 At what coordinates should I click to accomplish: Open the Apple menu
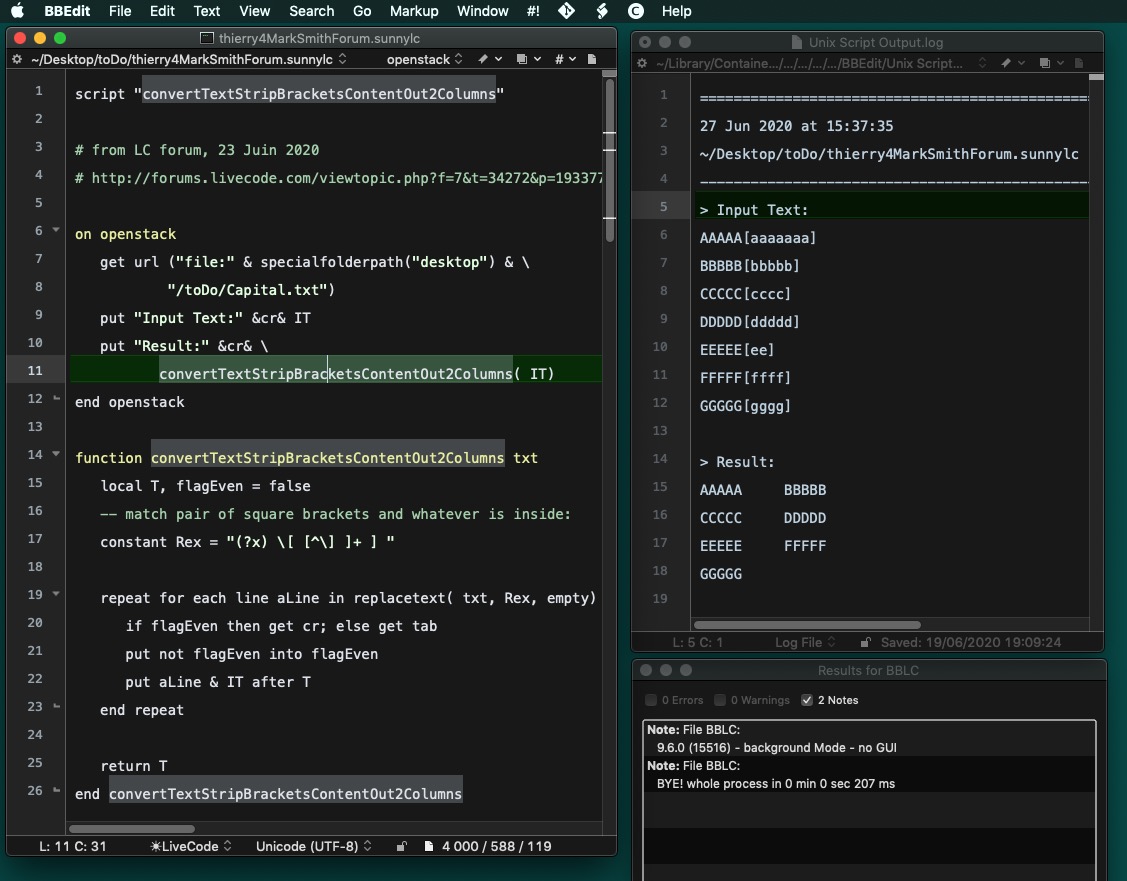(17, 11)
